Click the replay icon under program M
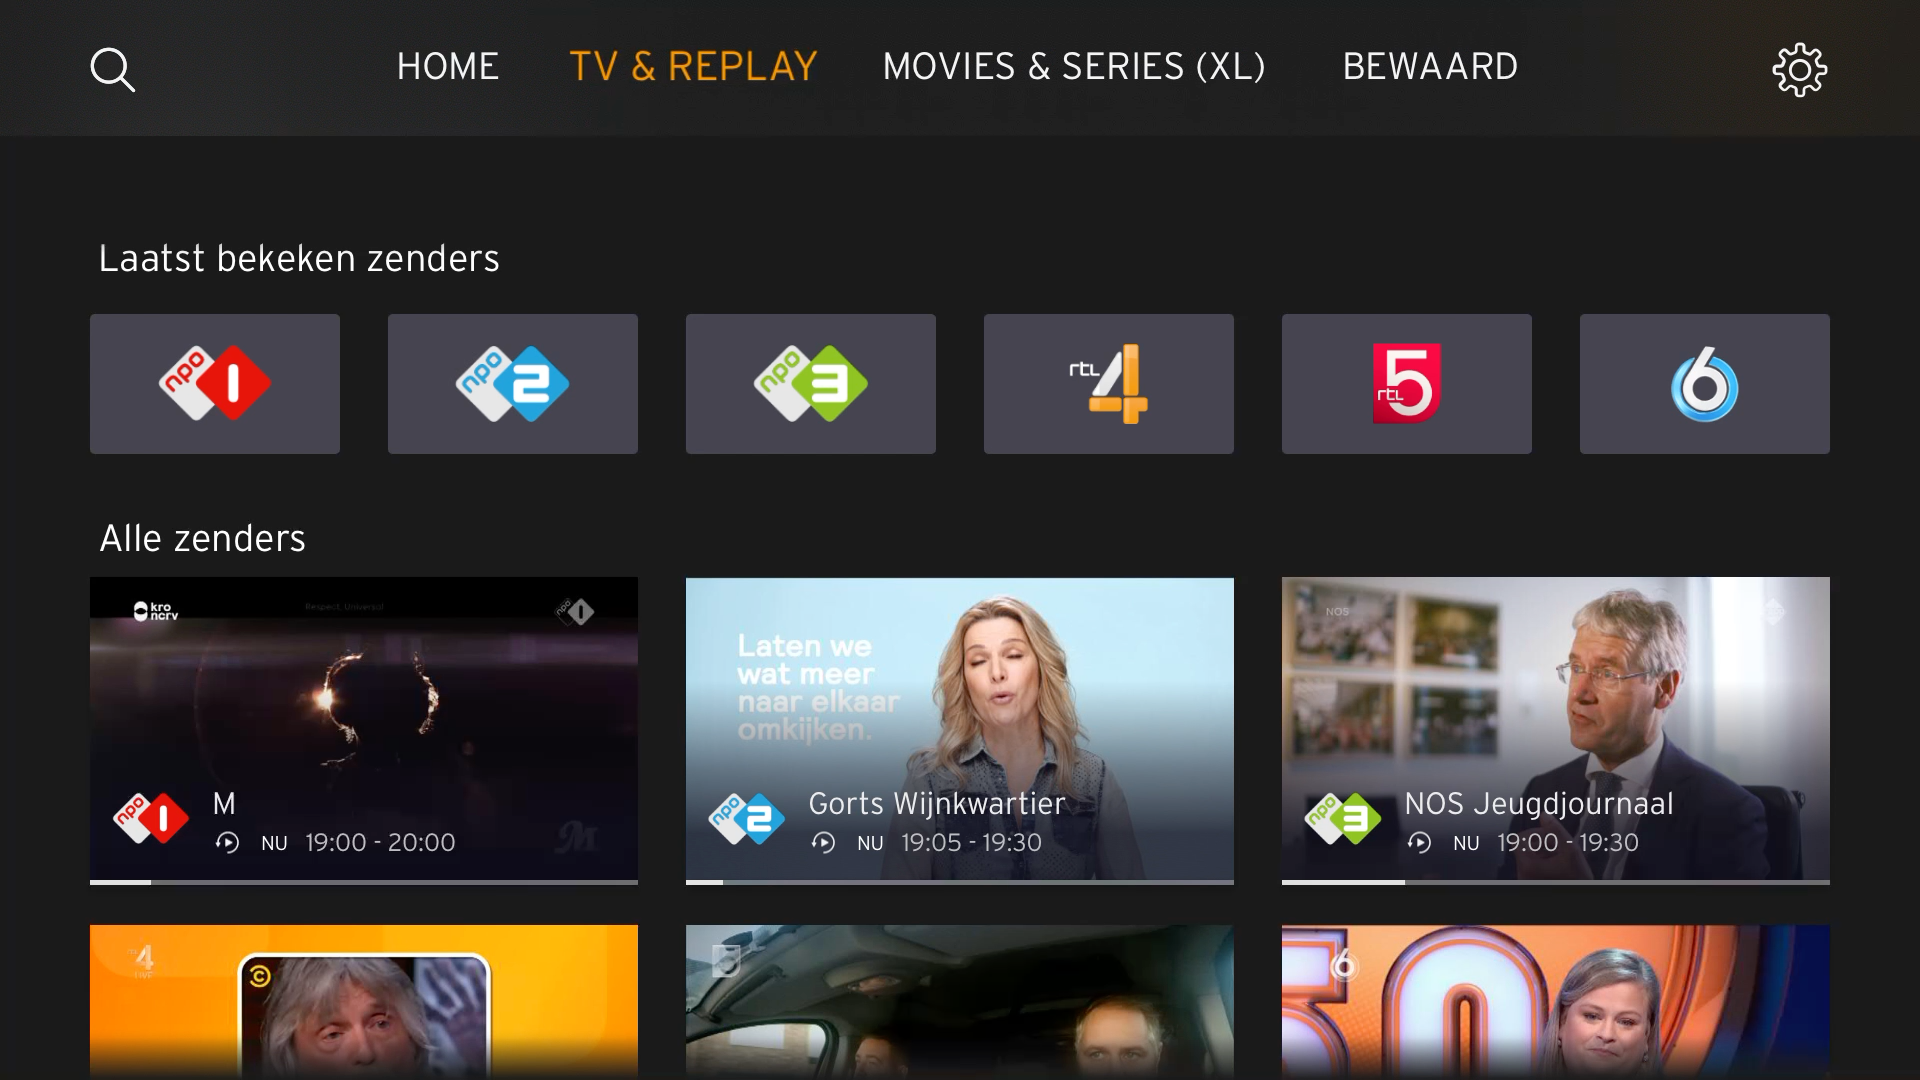1920x1080 pixels. click(x=227, y=843)
